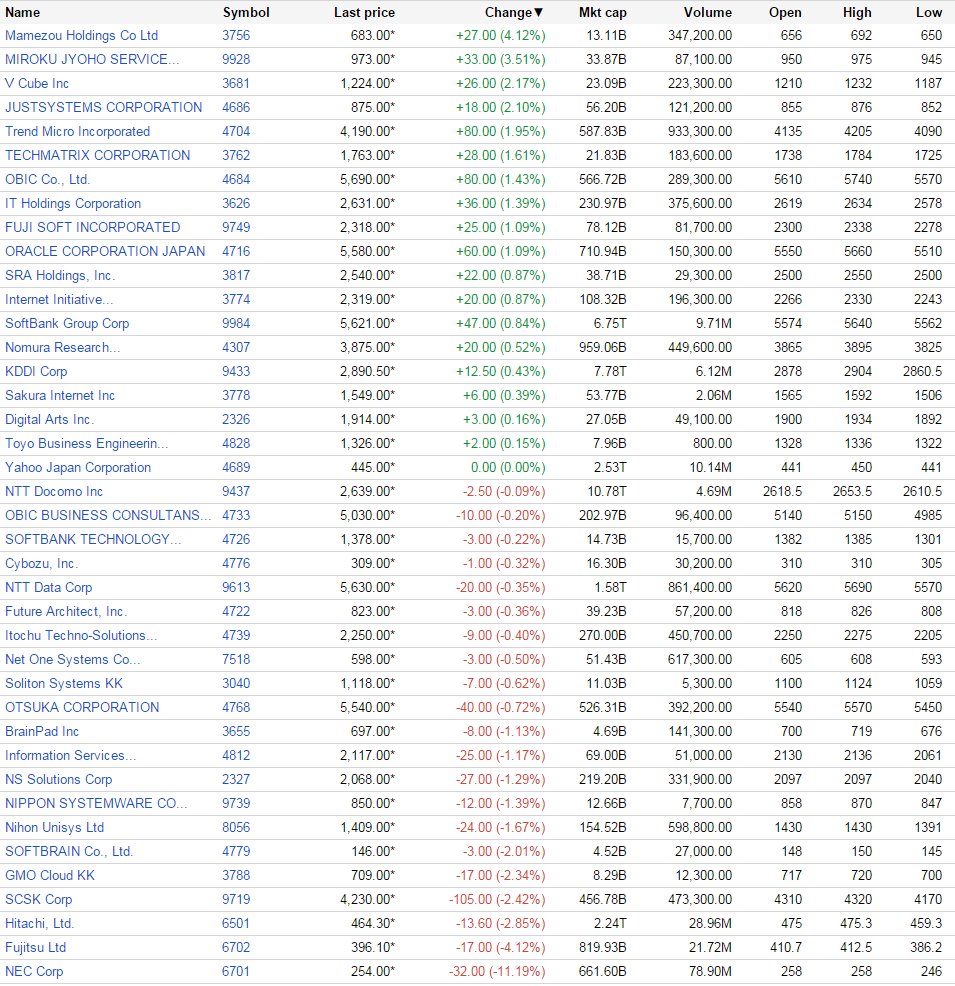
Task: Open Mamezou Holdings Co Ltd link
Action: 82,36
